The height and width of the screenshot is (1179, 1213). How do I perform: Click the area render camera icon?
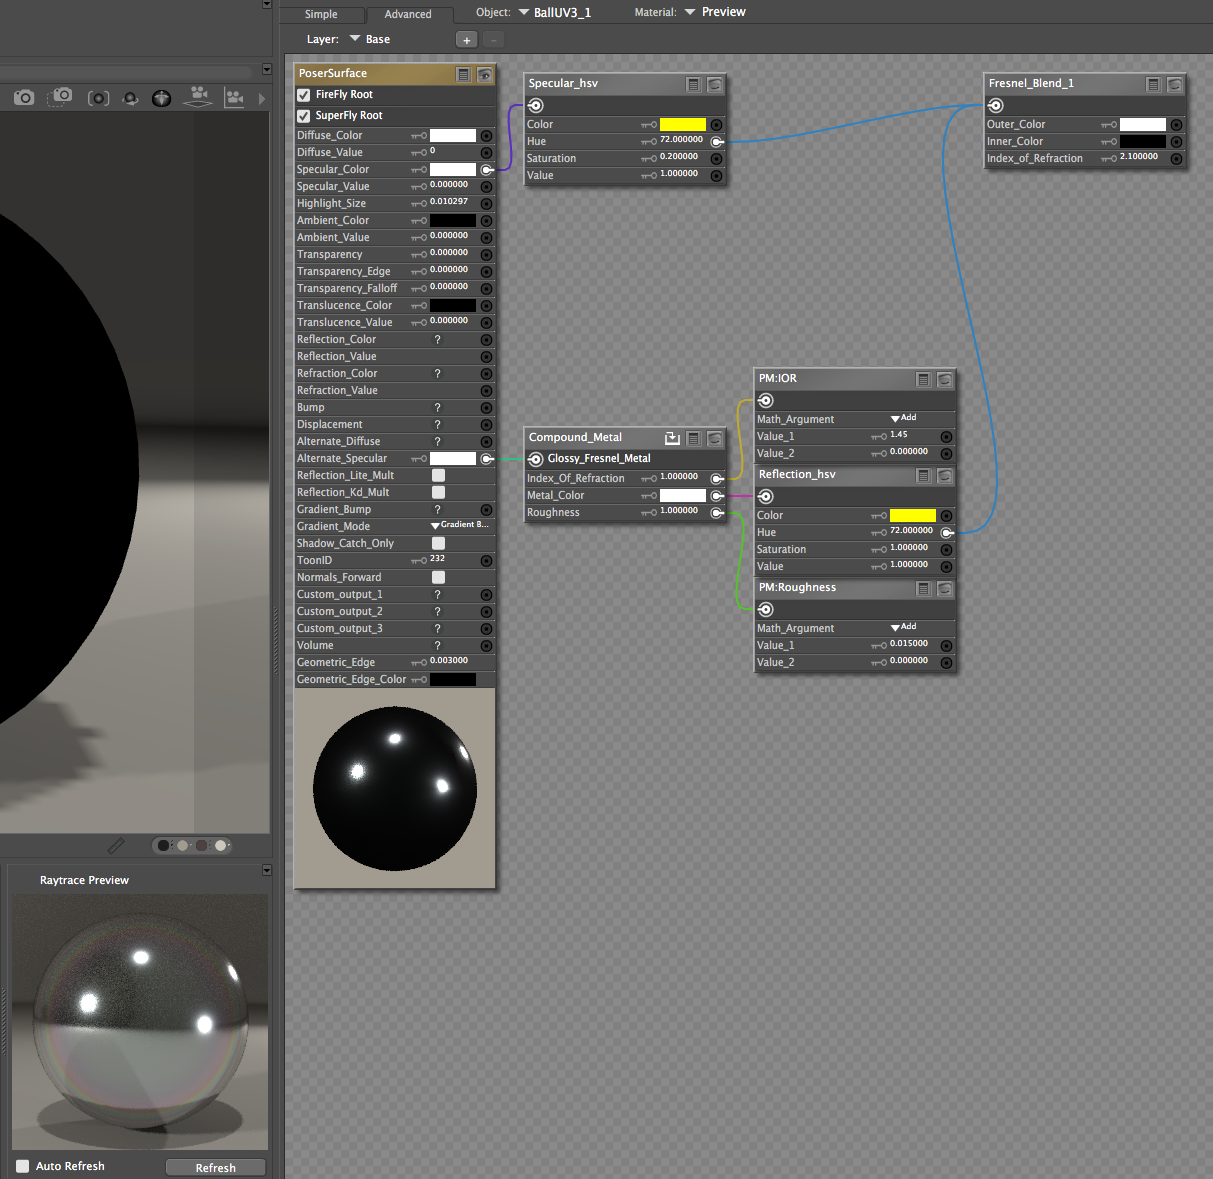[x=61, y=97]
